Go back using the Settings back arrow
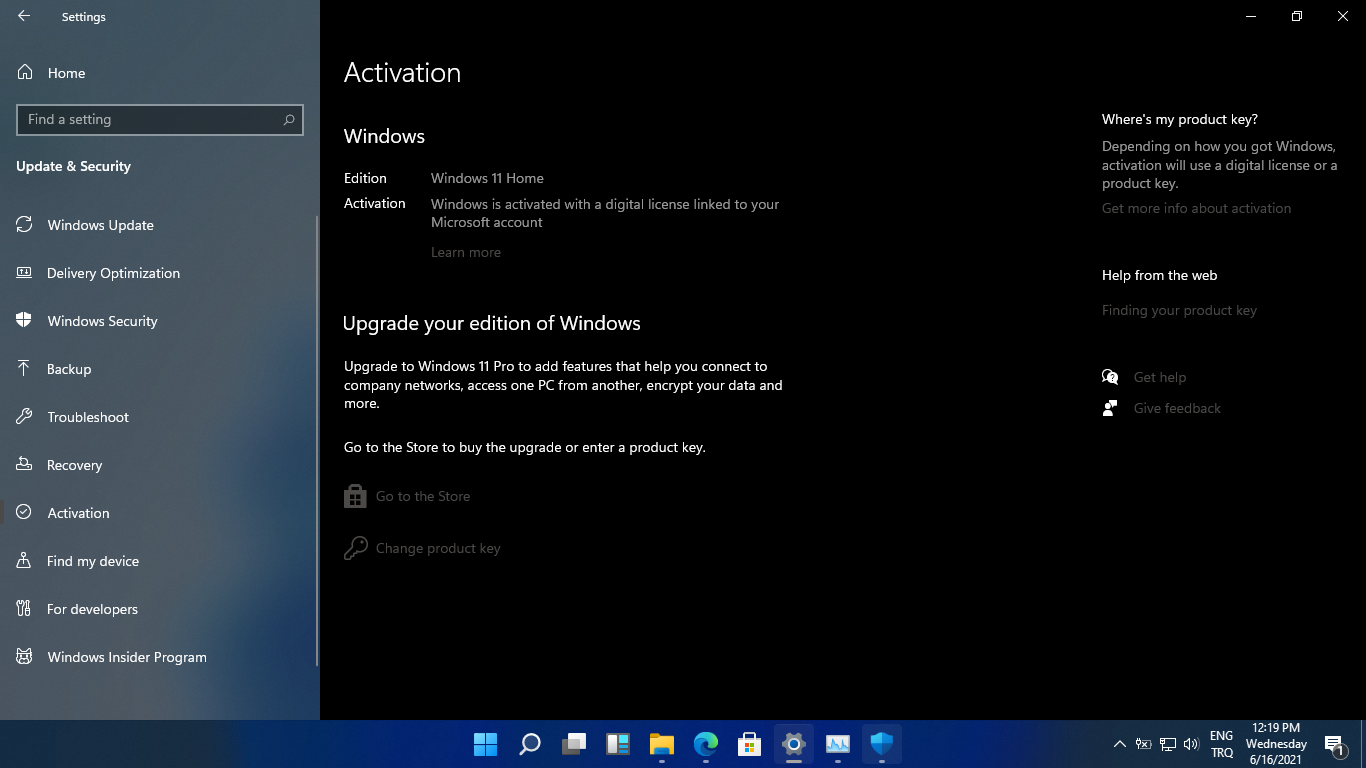The image size is (1366, 768). click(x=24, y=16)
